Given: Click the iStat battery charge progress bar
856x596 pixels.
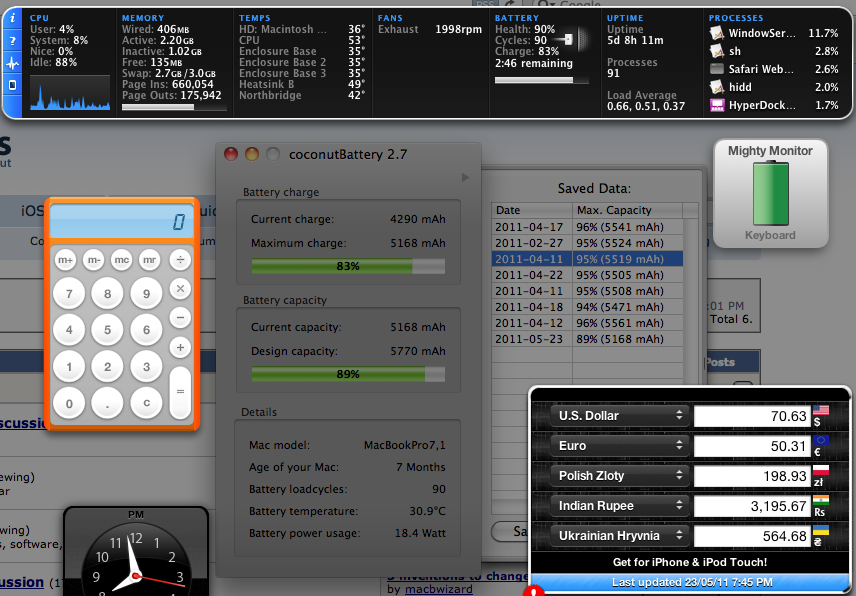Looking at the screenshot, I should 542,80.
